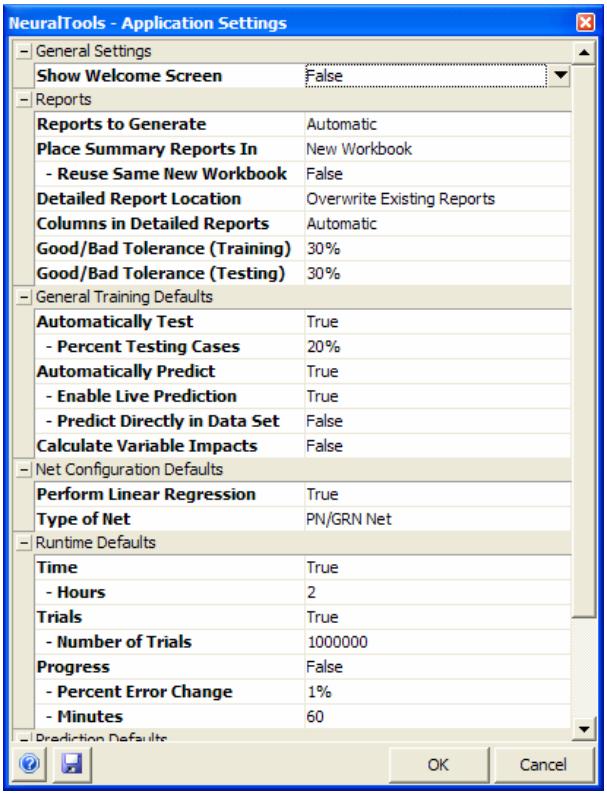Click the Type of Net label
607x793 pixels.
(x=83, y=519)
